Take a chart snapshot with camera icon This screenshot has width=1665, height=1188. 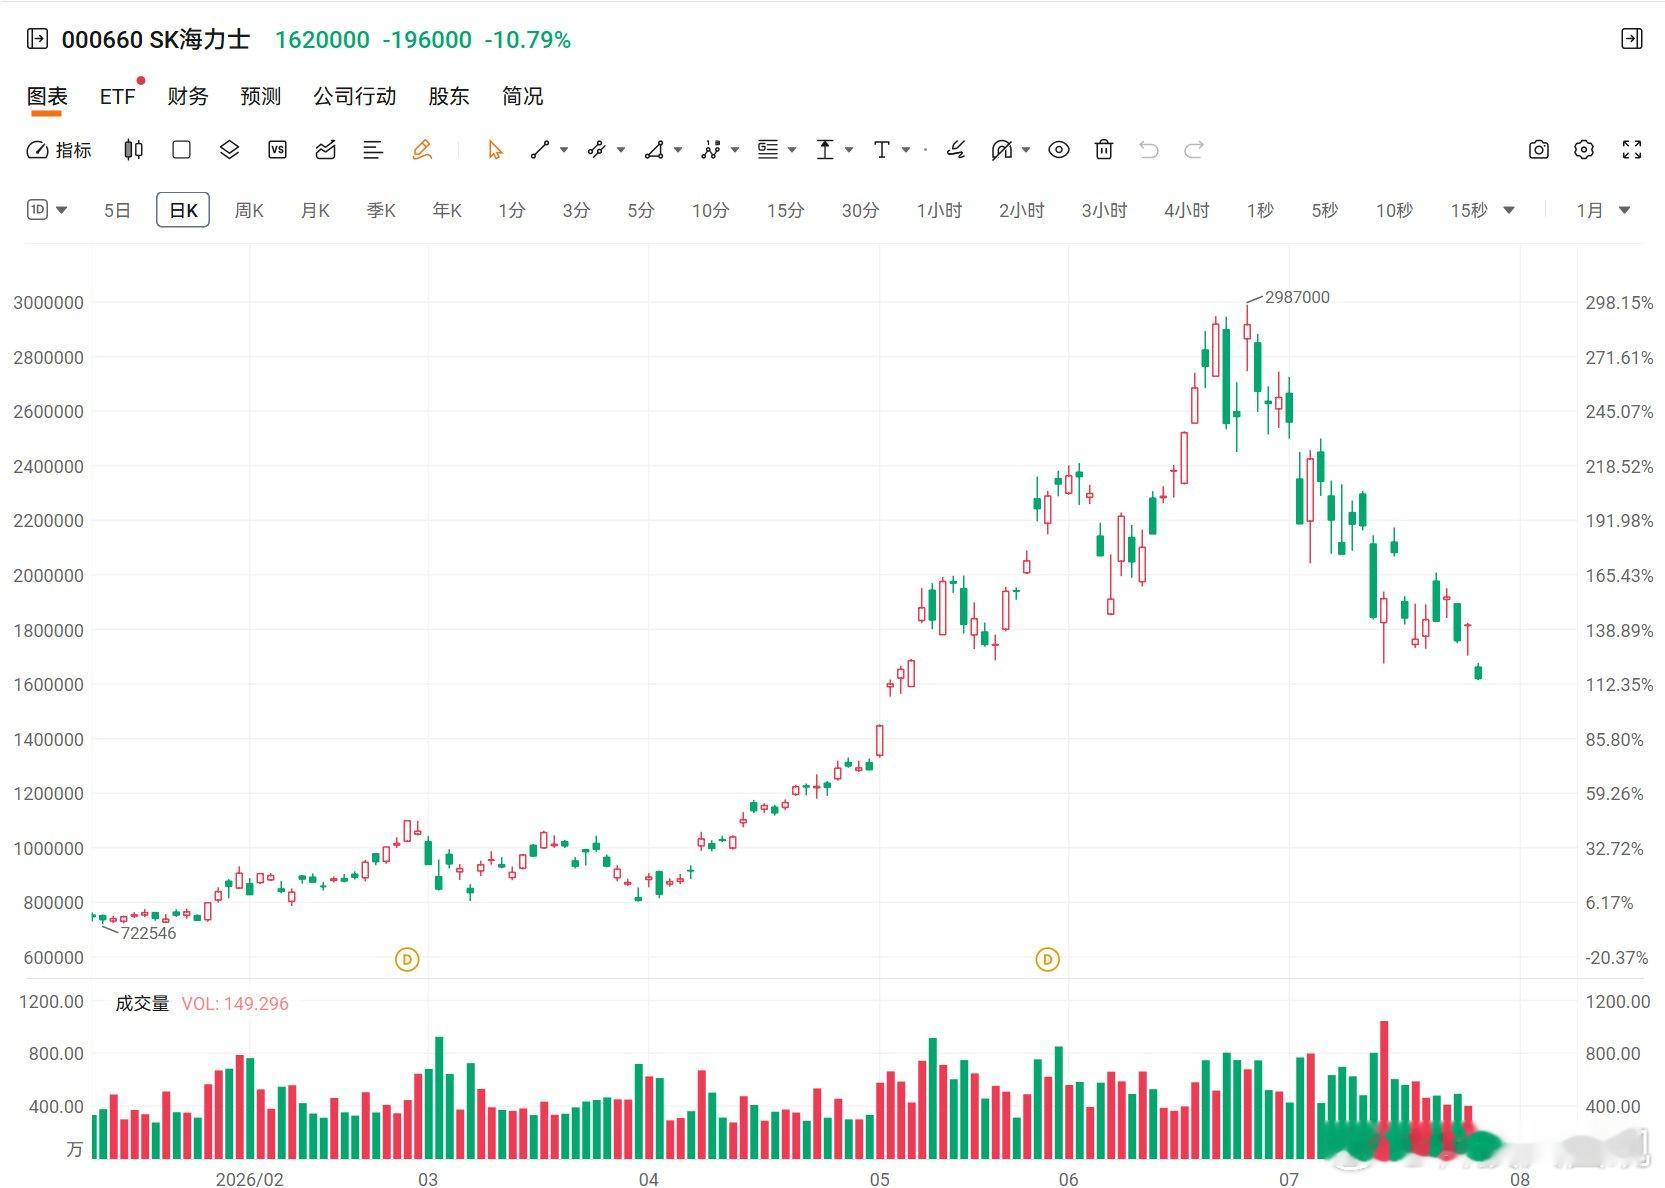pyautogui.click(x=1539, y=150)
